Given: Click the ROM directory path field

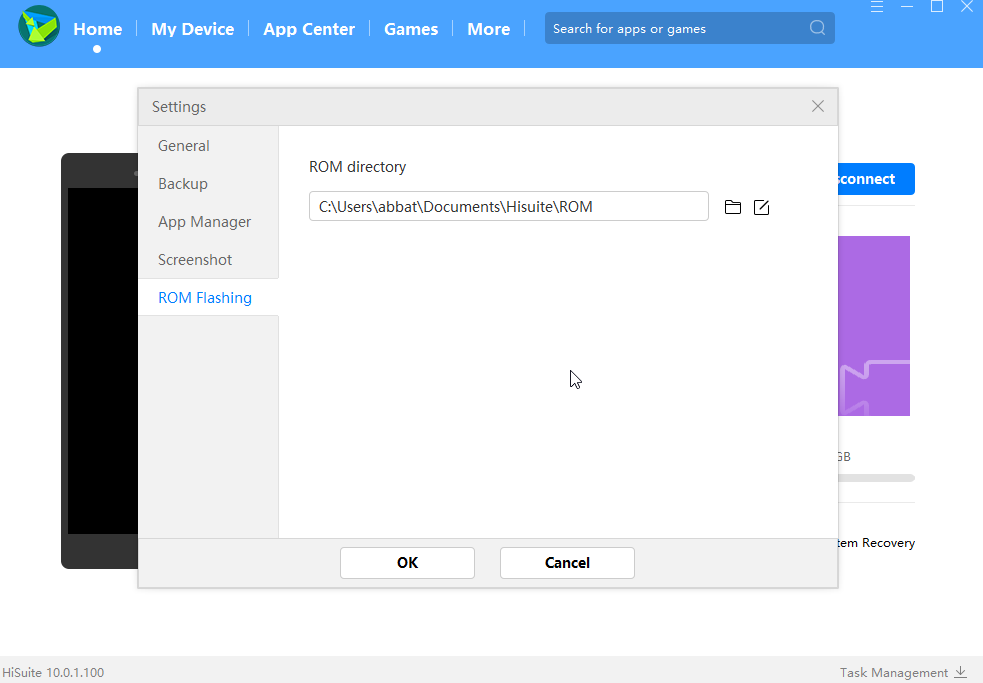Looking at the screenshot, I should [508, 207].
